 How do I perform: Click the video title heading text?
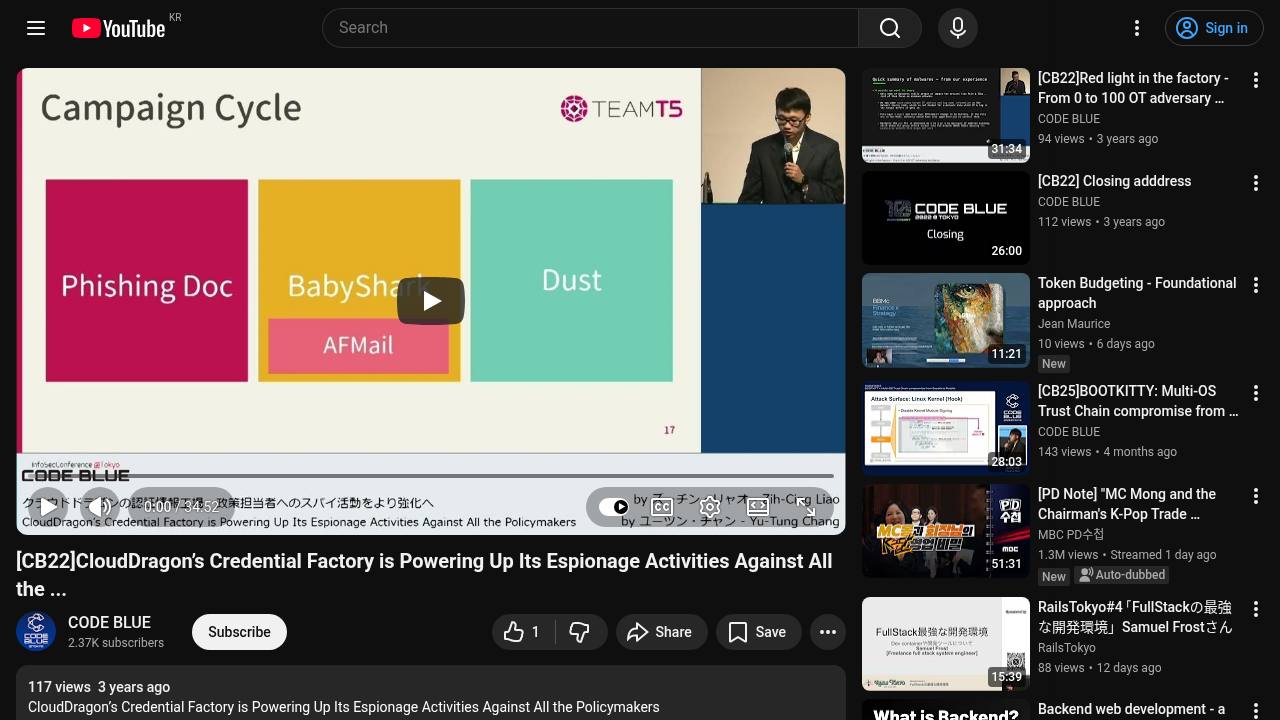coord(424,575)
